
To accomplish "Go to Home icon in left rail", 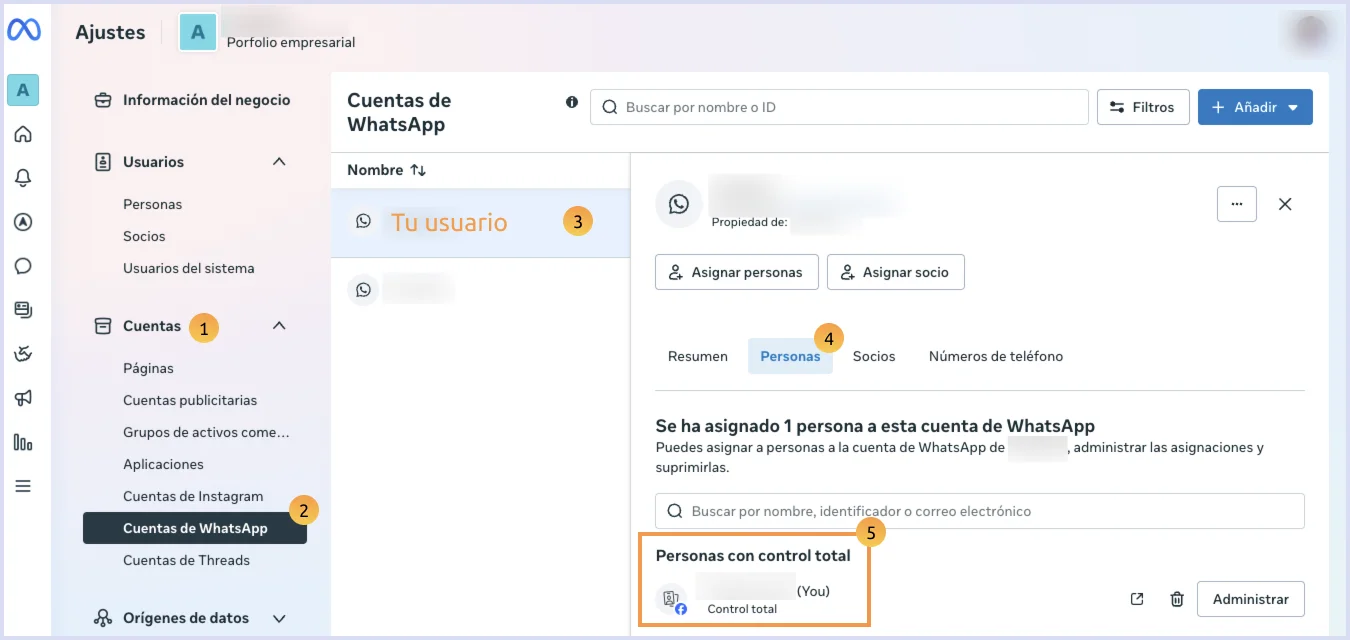I will (x=23, y=134).
